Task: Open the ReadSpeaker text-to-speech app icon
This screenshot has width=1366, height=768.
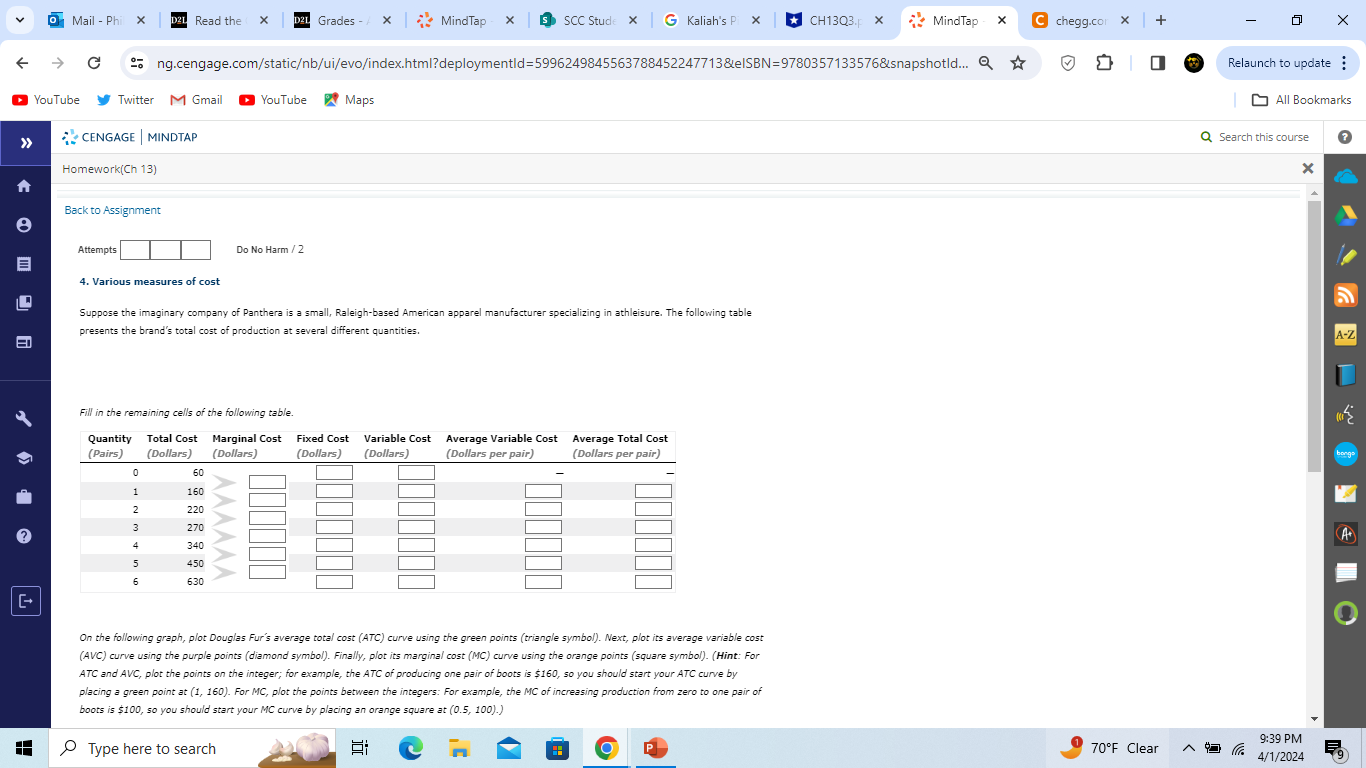Action: tap(1344, 414)
